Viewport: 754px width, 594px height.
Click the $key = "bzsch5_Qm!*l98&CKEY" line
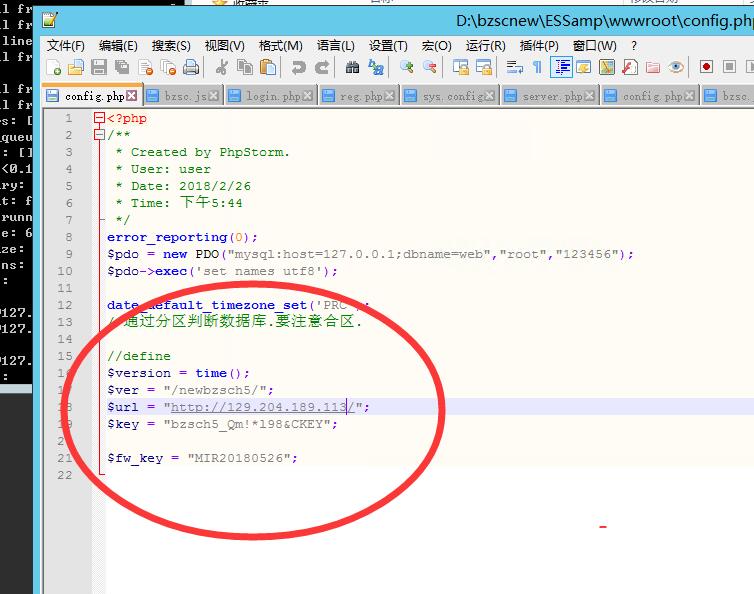tap(223, 424)
